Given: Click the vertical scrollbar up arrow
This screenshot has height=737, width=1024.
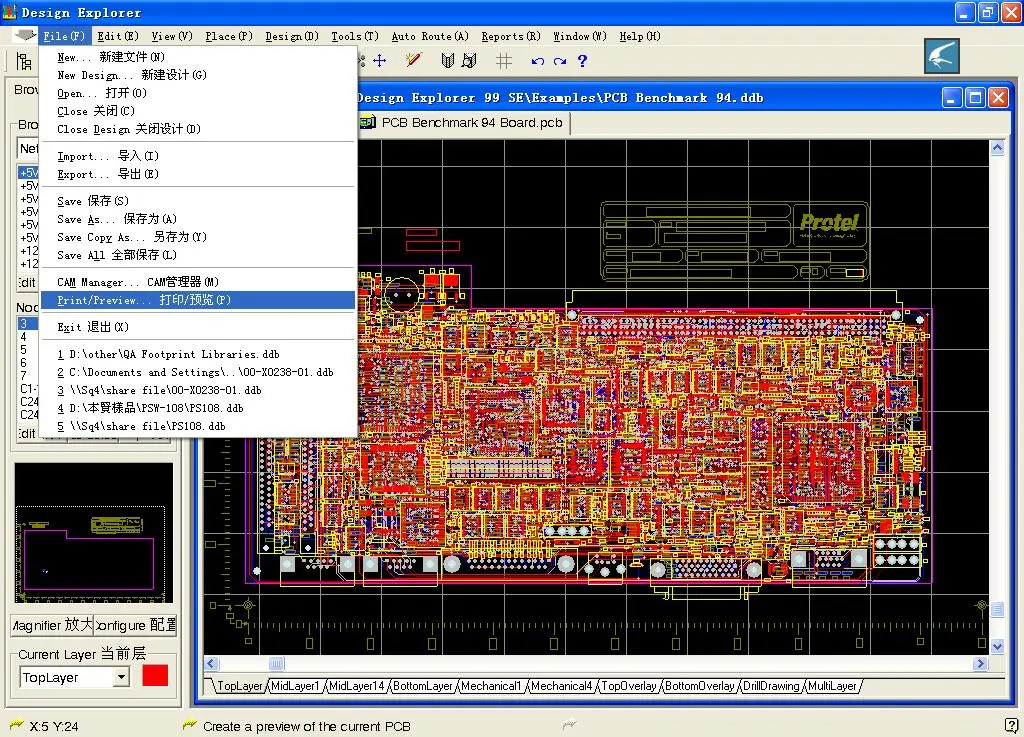Looking at the screenshot, I should pos(997,148).
